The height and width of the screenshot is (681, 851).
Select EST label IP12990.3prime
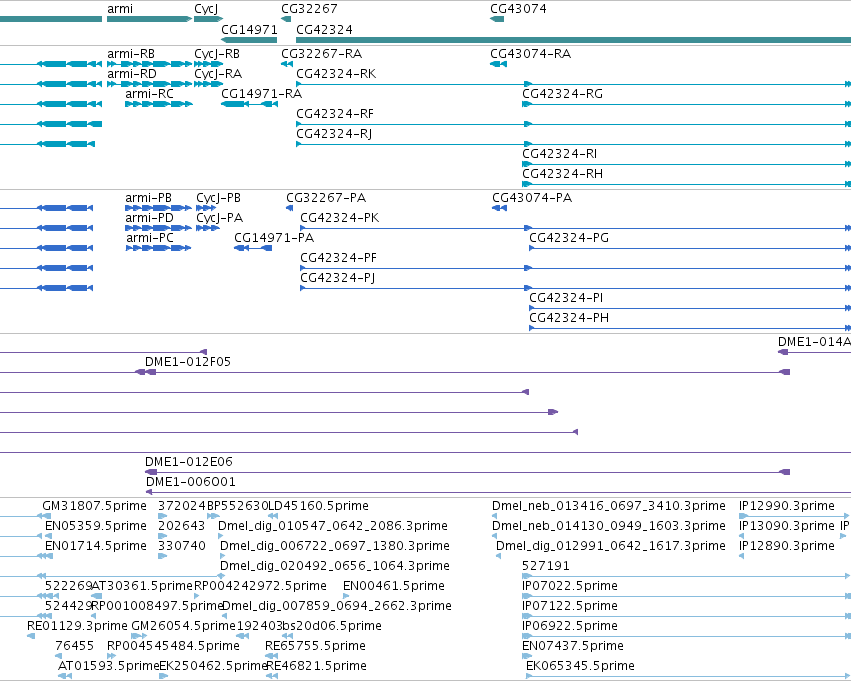[x=787, y=506]
